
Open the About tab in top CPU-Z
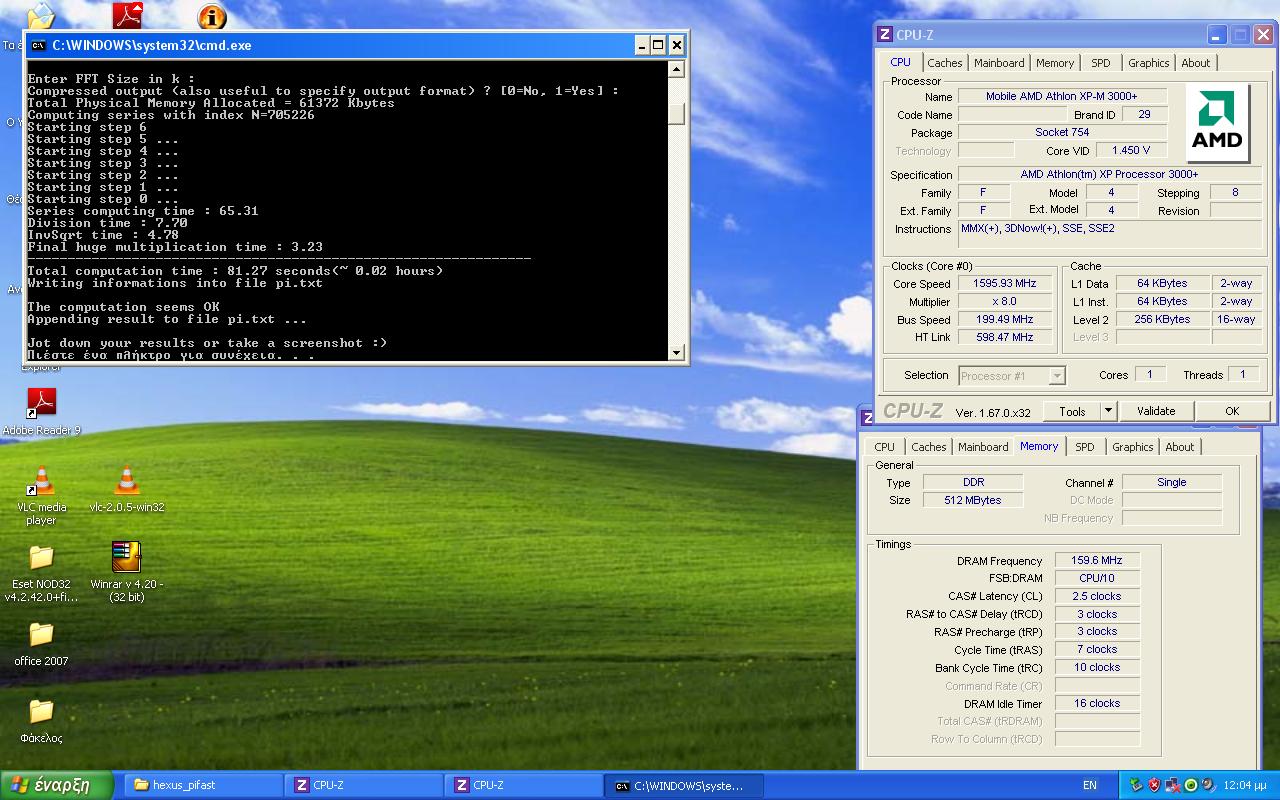pos(1196,63)
